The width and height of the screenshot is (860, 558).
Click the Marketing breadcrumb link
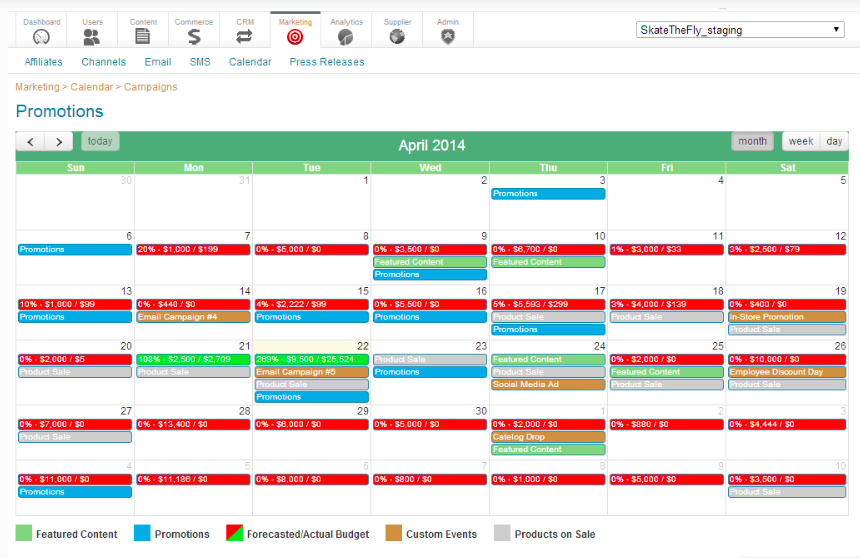(x=37, y=87)
